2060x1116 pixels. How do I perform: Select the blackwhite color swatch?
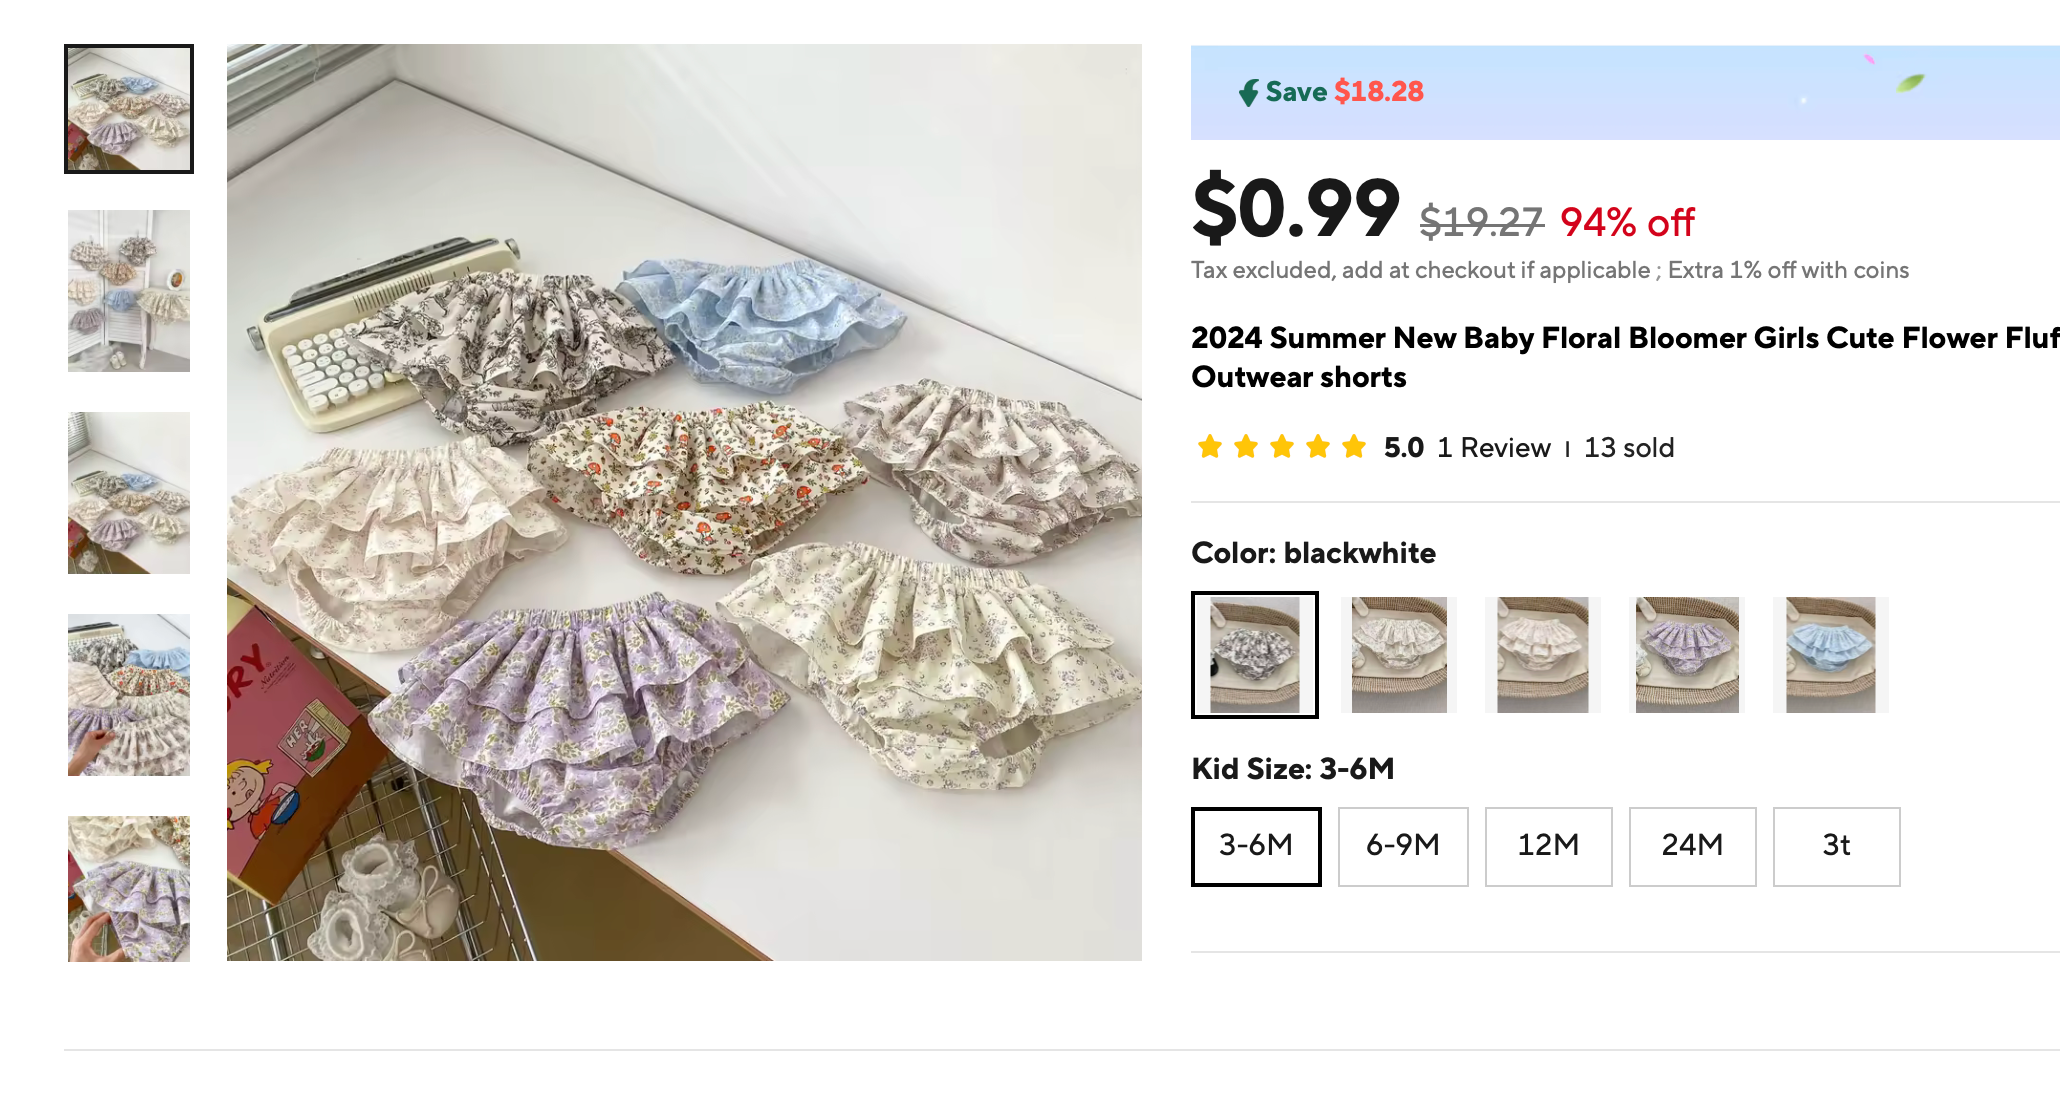tap(1254, 655)
